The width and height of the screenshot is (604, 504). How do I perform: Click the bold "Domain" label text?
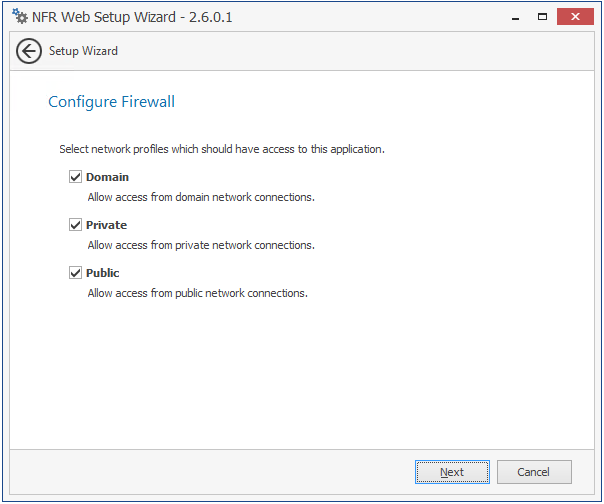(107, 177)
